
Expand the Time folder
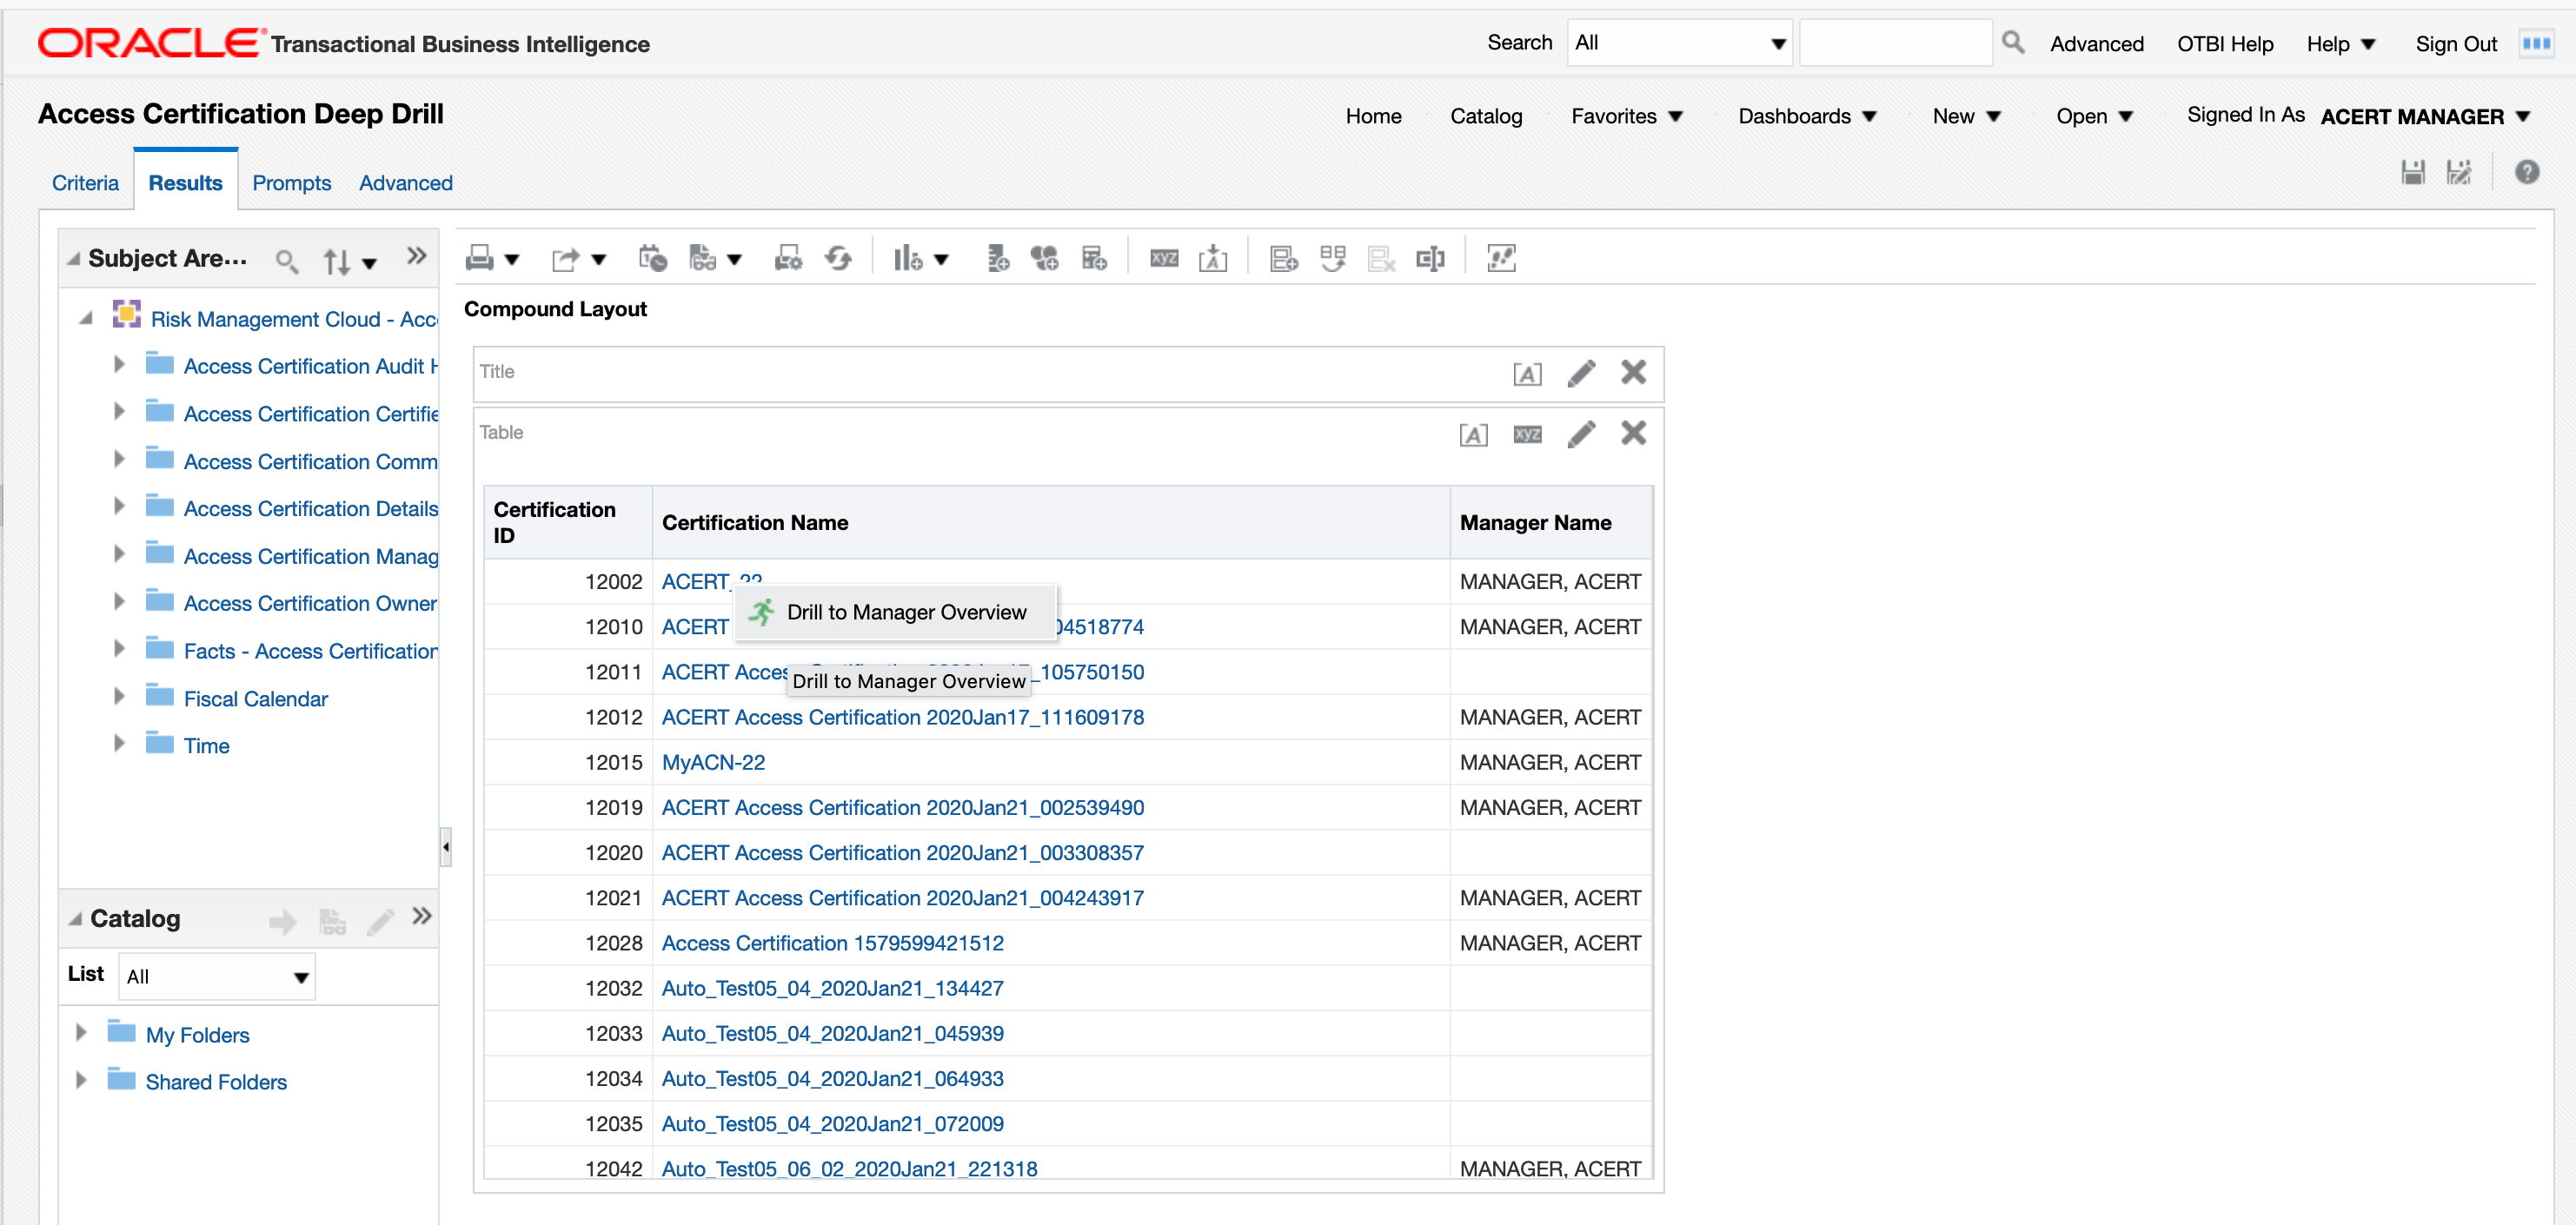pos(119,744)
